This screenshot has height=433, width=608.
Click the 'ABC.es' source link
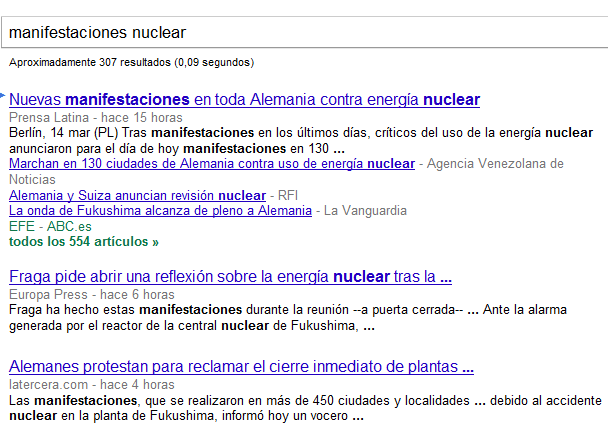coord(69,226)
